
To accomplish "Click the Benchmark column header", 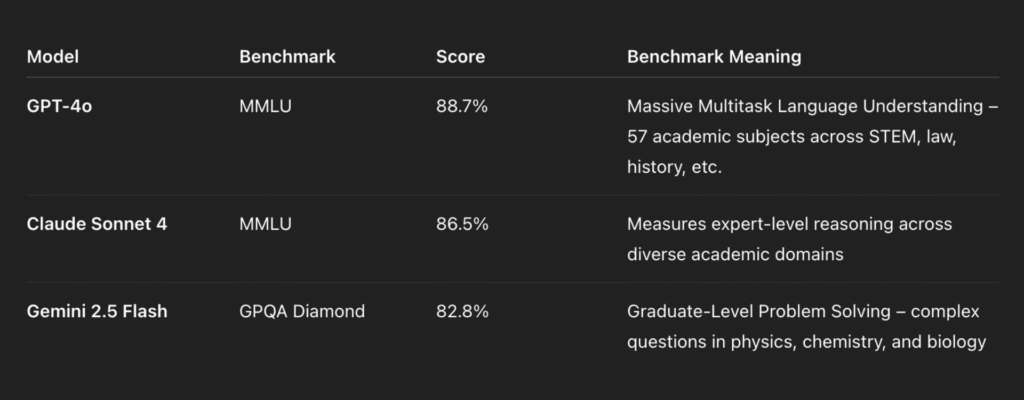I will pos(287,57).
